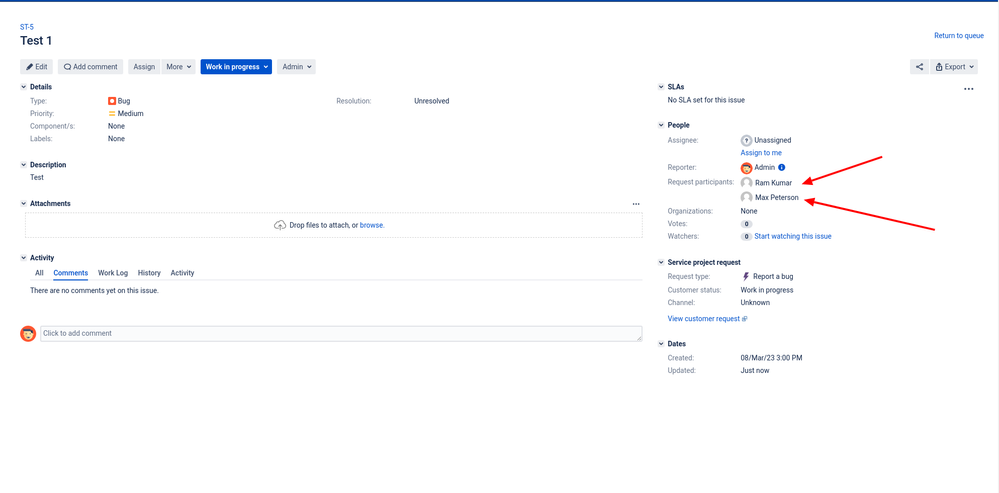Screen dimensions: 999x493
Task: Click the votes count badge
Action: click(x=746, y=224)
